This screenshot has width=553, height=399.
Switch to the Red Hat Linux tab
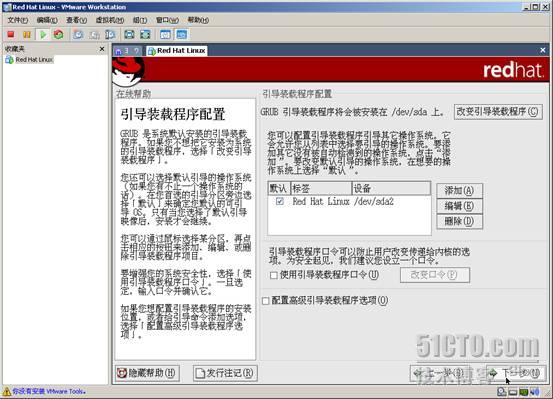click(177, 51)
